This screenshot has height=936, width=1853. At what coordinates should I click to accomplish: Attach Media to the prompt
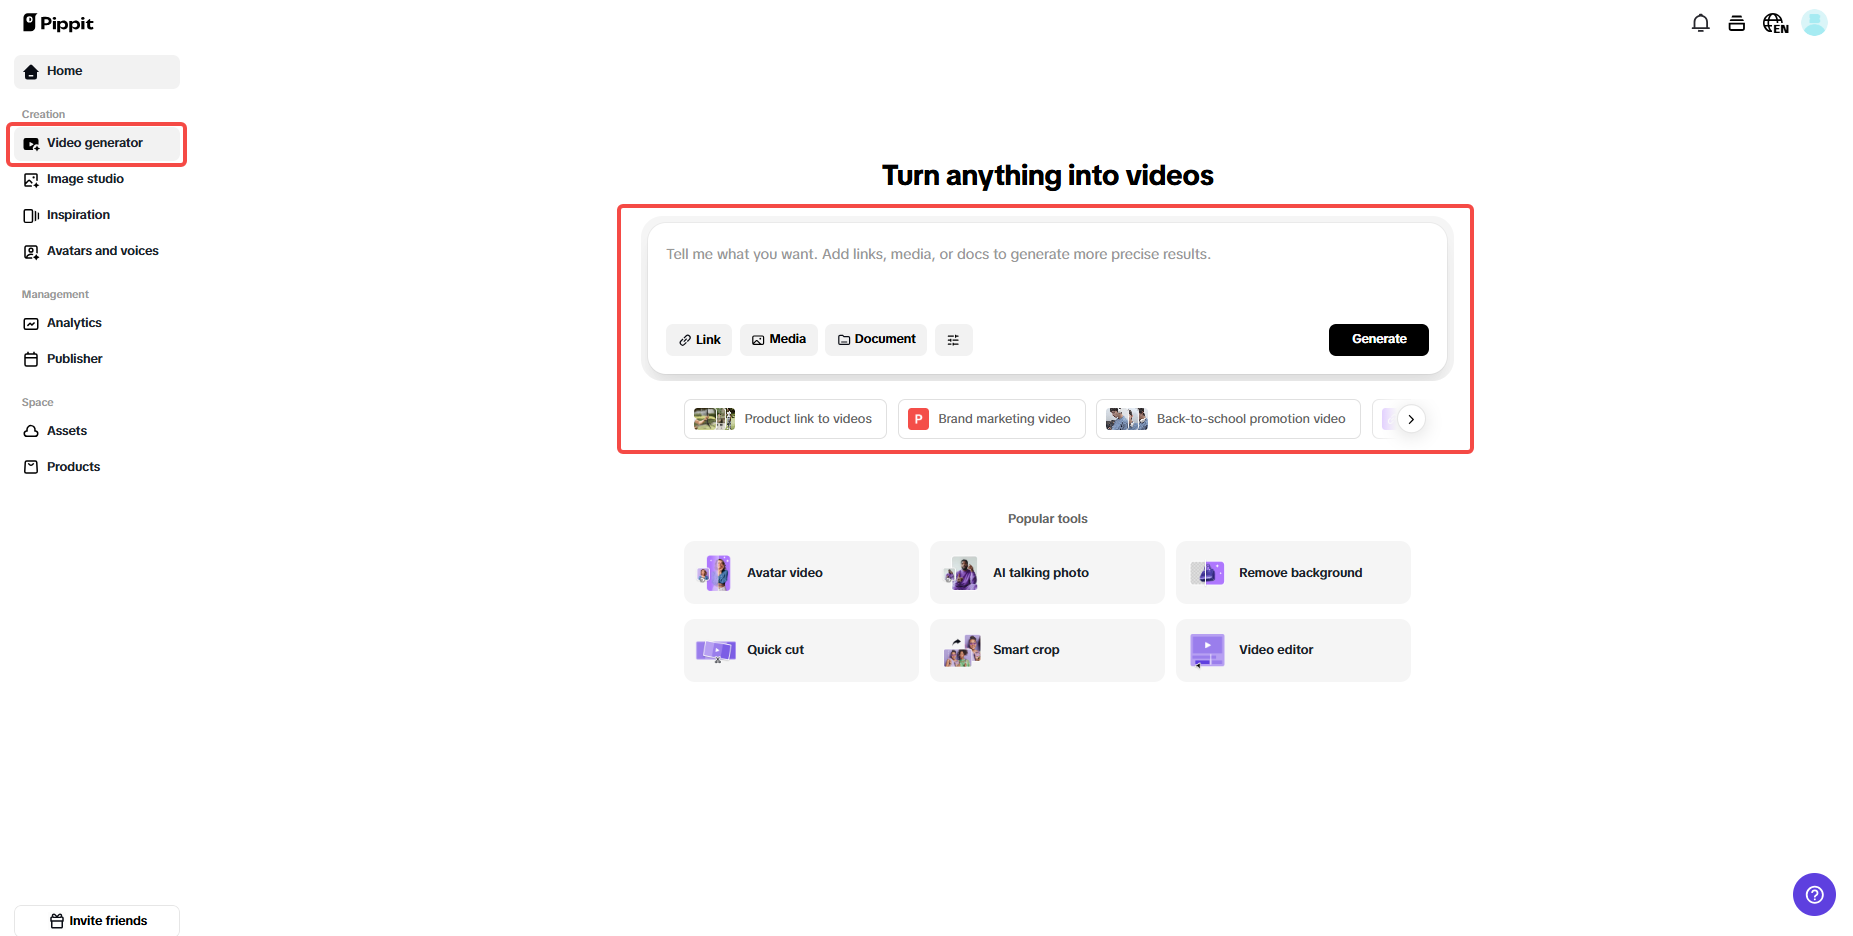coord(778,340)
